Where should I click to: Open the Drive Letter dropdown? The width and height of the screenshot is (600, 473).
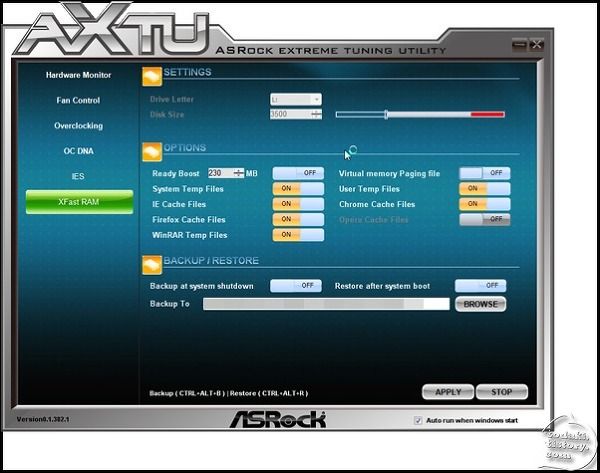pyautogui.click(x=296, y=99)
